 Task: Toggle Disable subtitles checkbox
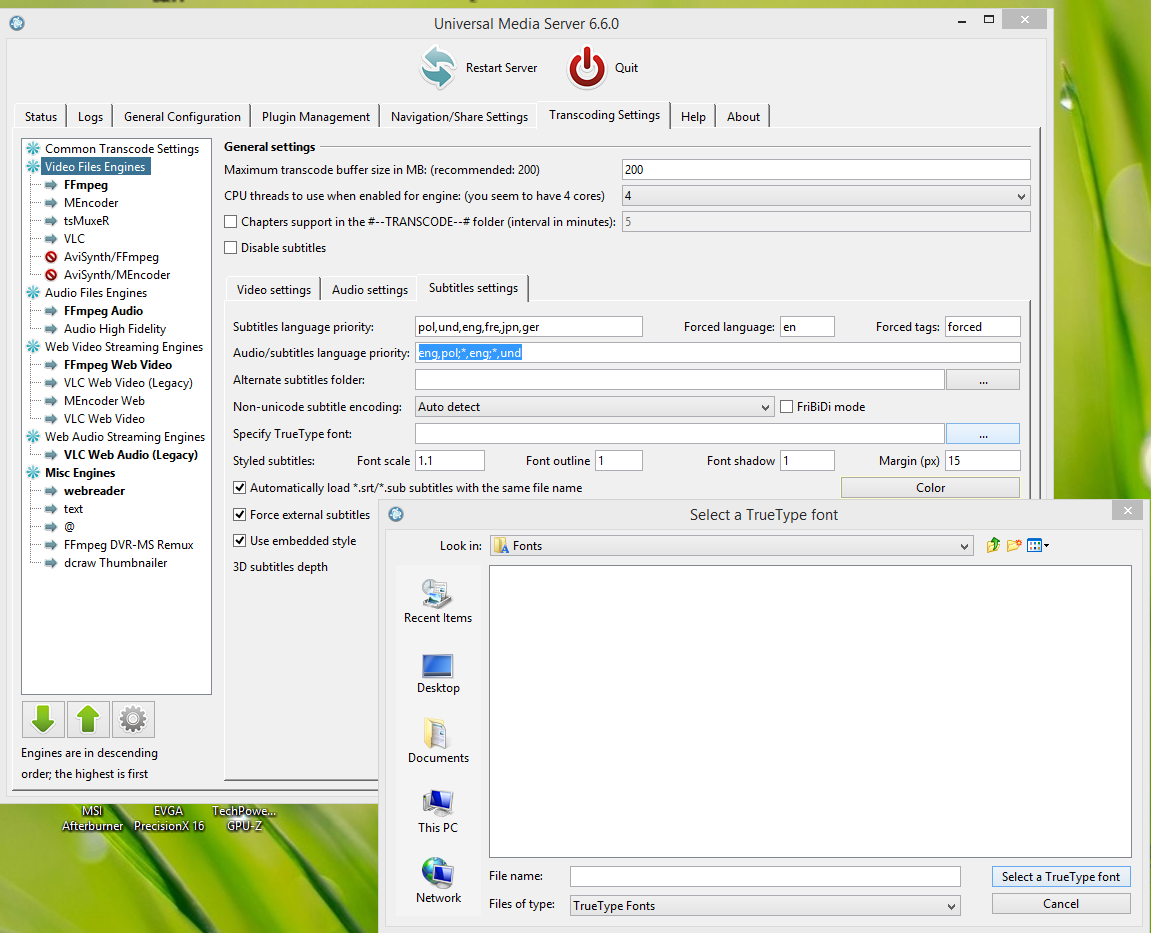pos(230,247)
